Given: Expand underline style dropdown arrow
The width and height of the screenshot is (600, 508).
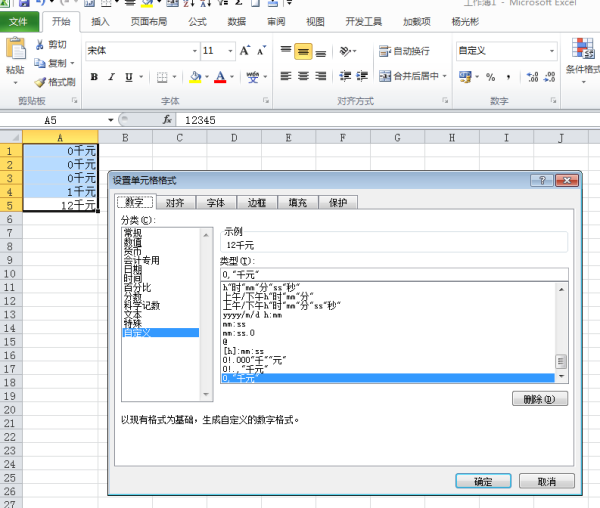Looking at the screenshot, I should (141, 77).
